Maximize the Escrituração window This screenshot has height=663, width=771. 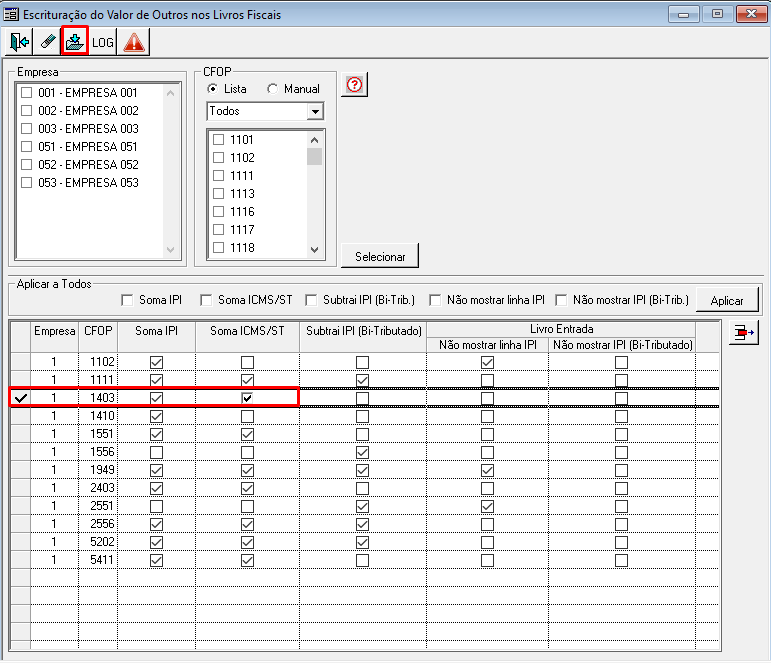coord(717,14)
